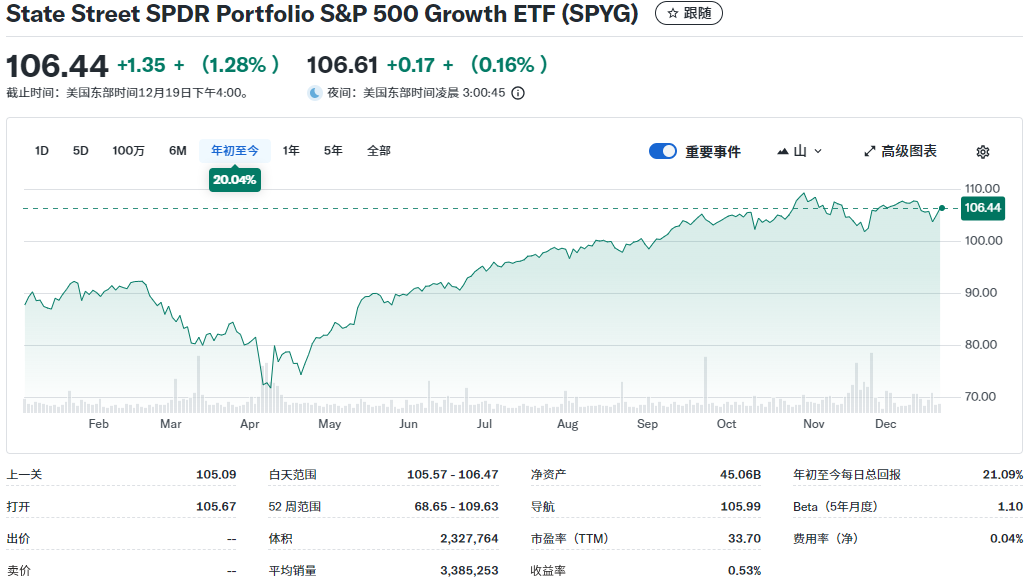Click the crescent moon night session icon
This screenshot has width=1033, height=582.
pyautogui.click(x=313, y=92)
